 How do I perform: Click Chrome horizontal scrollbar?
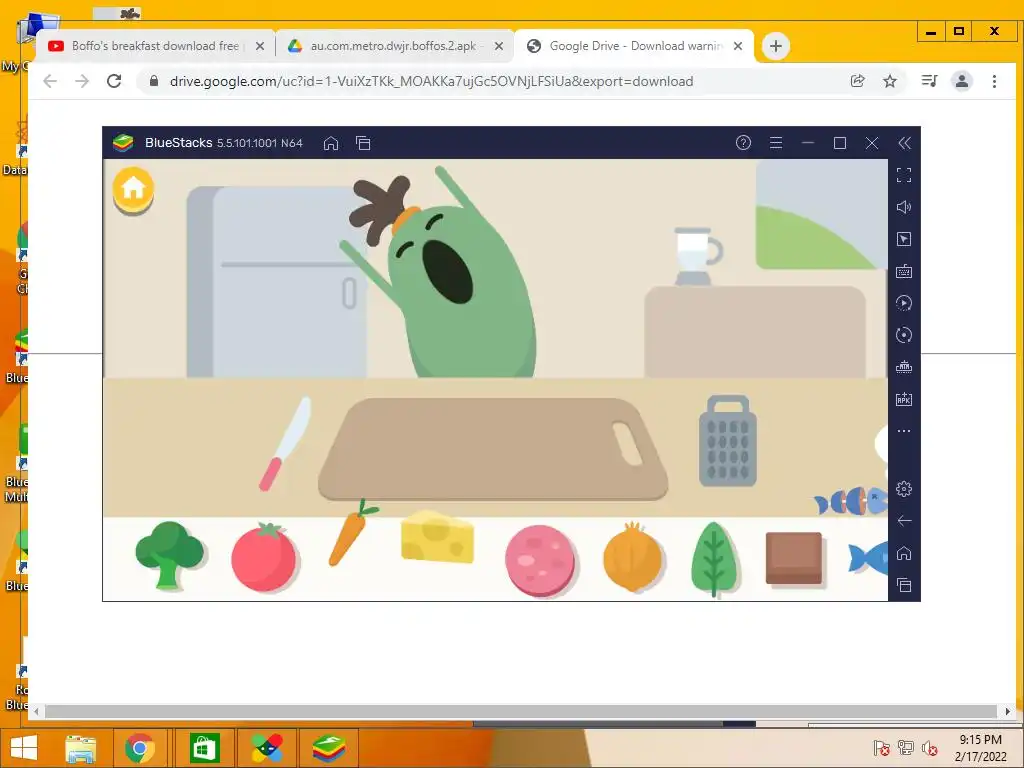point(520,711)
